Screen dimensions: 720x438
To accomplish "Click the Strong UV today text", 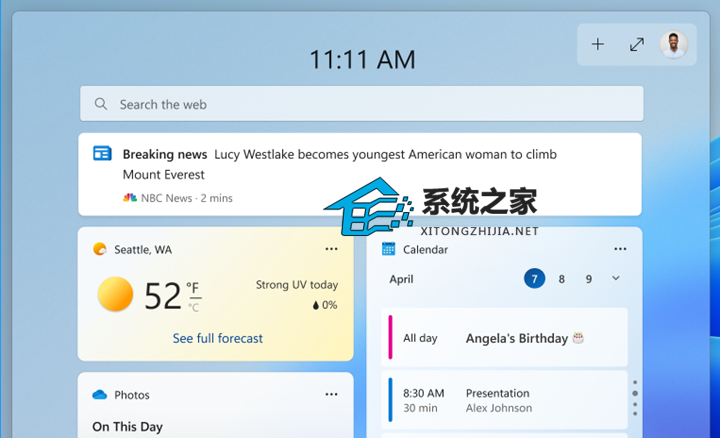I will [297, 285].
